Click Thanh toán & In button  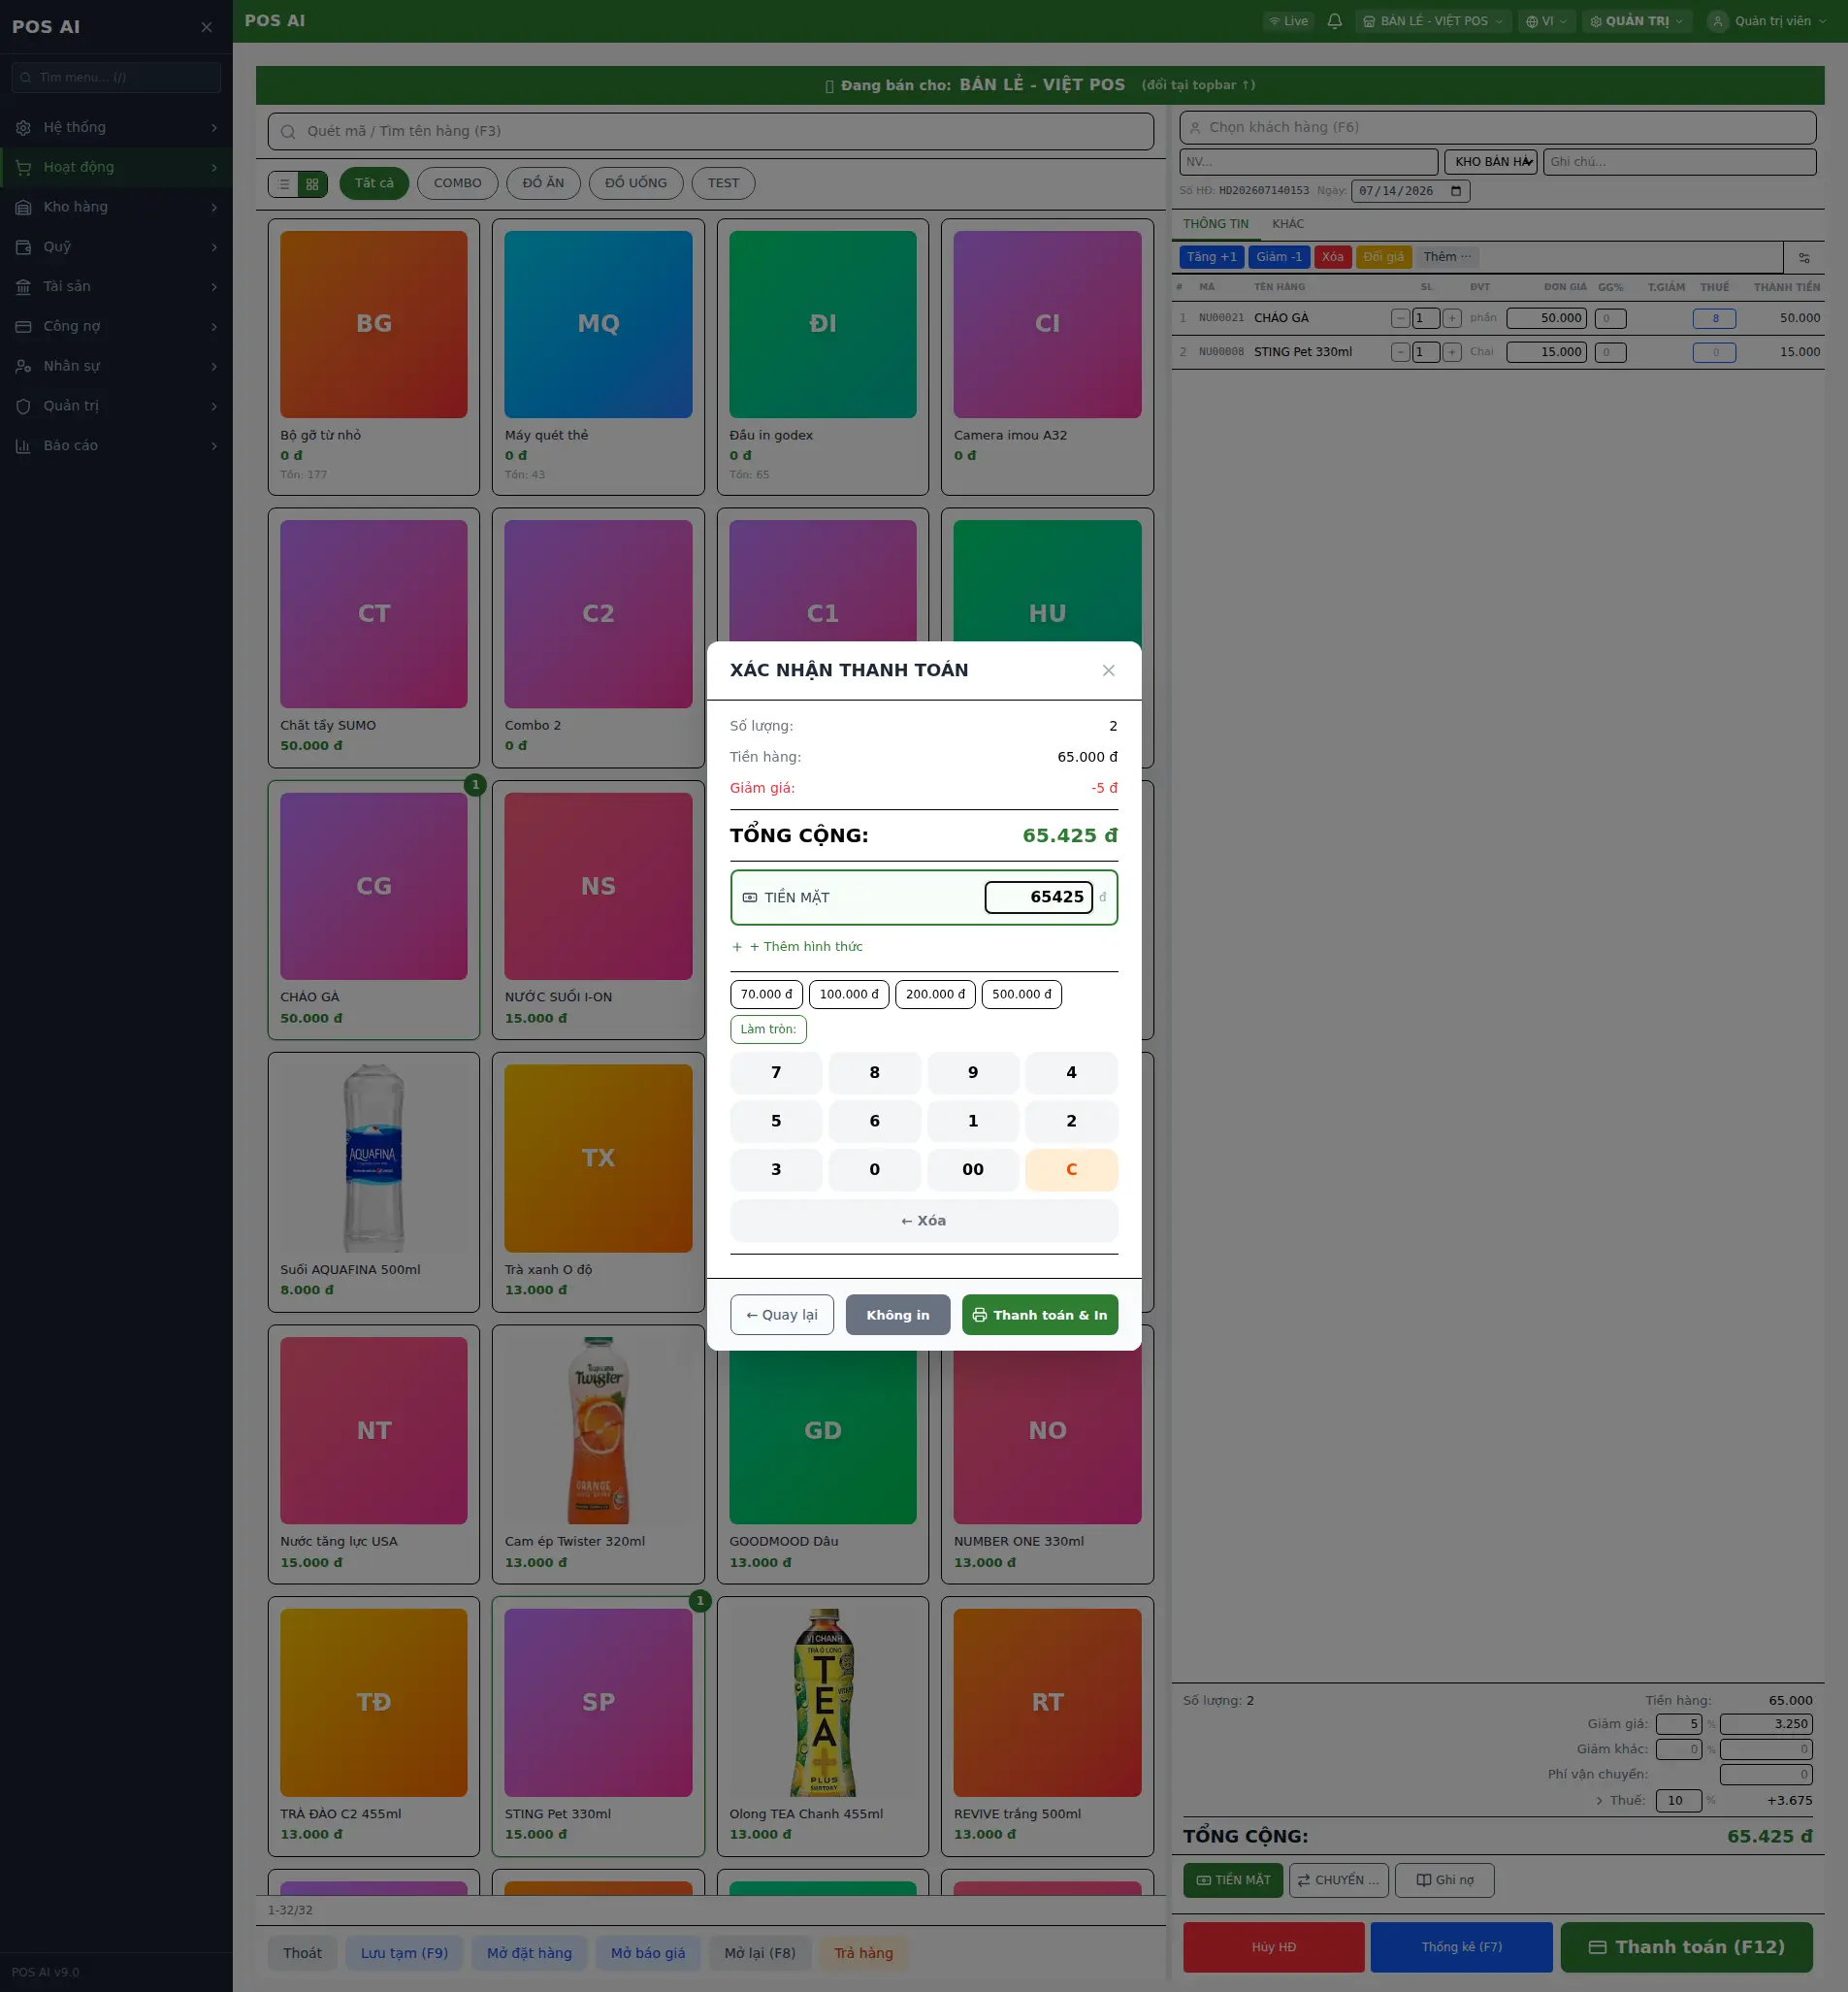1039,1315
